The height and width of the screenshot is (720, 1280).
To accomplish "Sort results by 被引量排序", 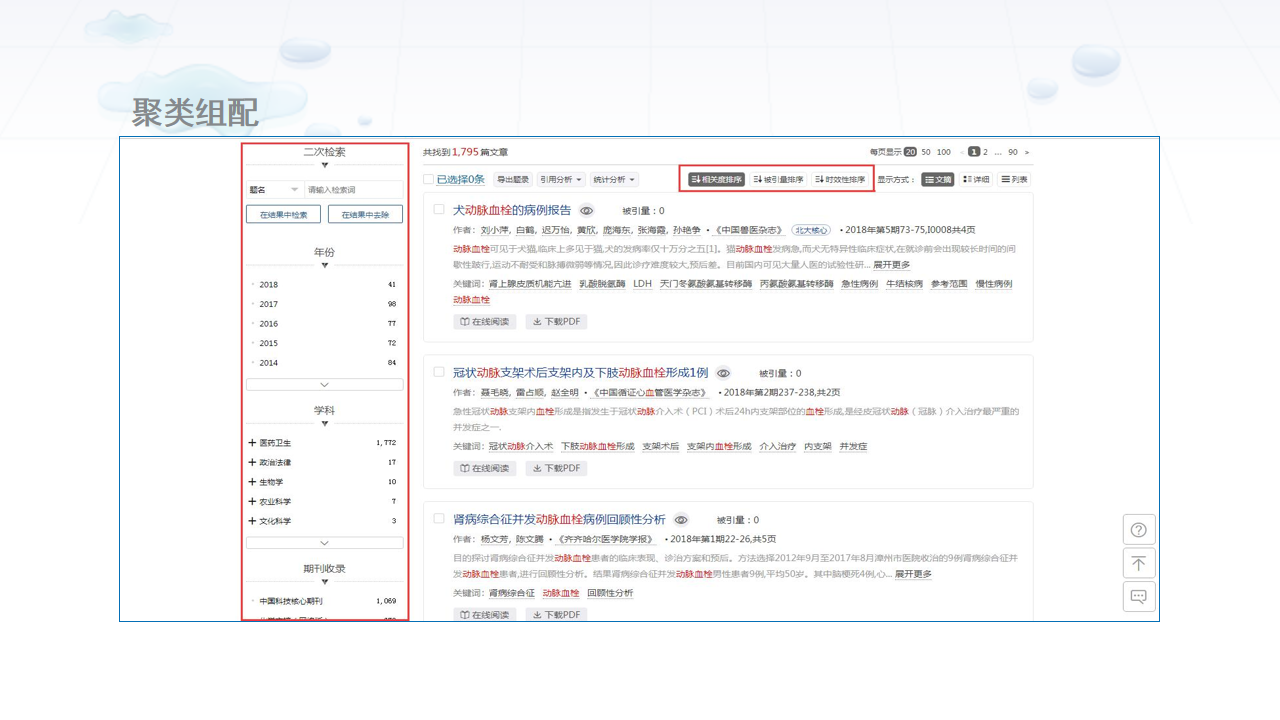I will click(777, 180).
